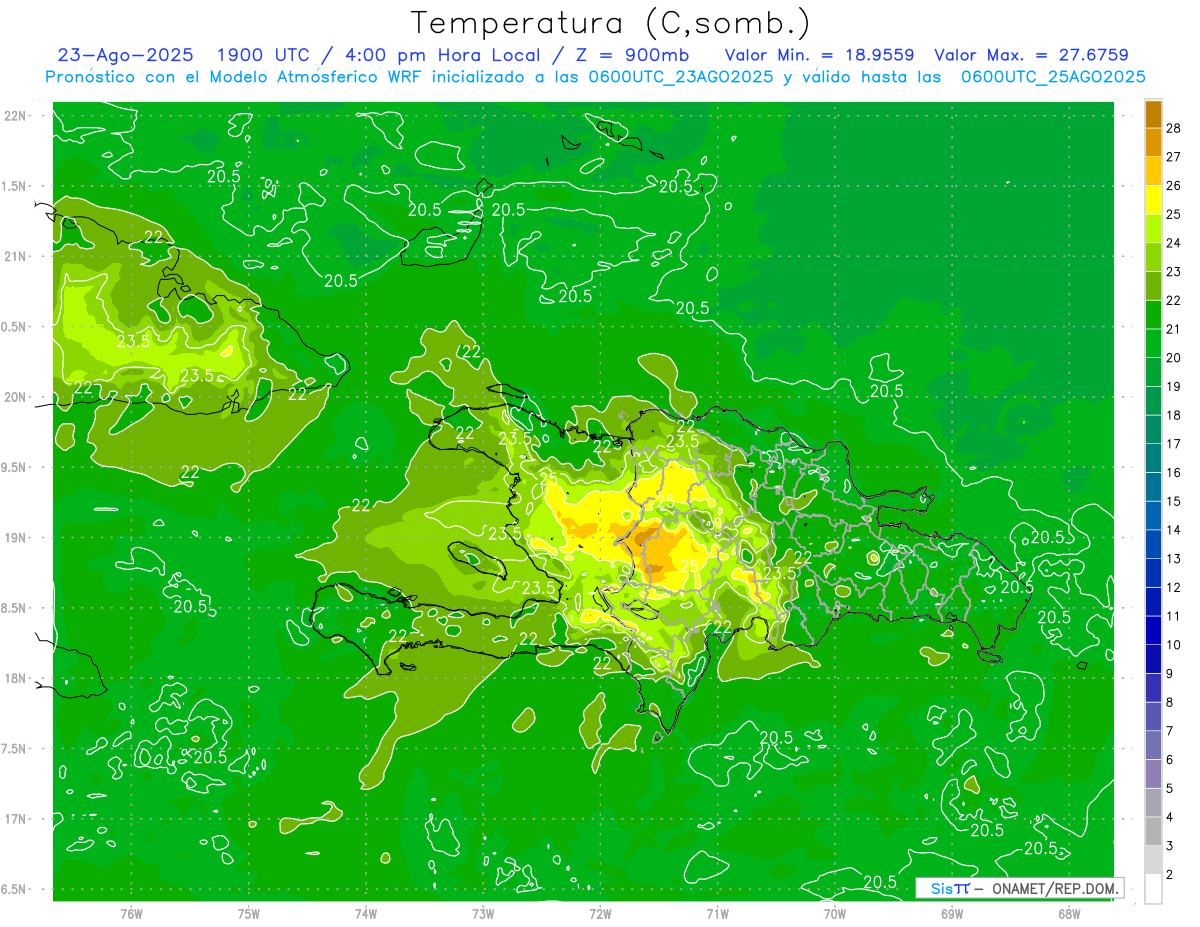The image size is (1200, 927).
Task: Click the dark blue swatch between 10 and 11
Action: click(1153, 630)
